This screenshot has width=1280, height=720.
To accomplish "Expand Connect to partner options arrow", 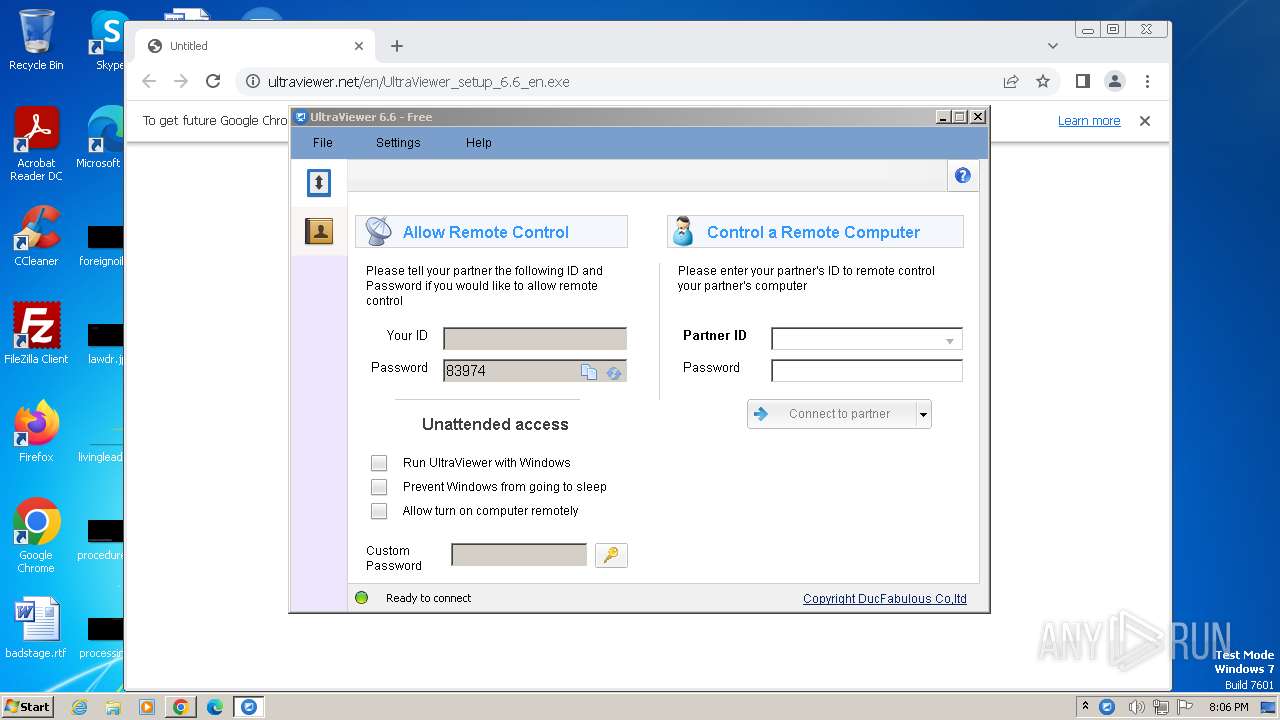I will click(923, 414).
